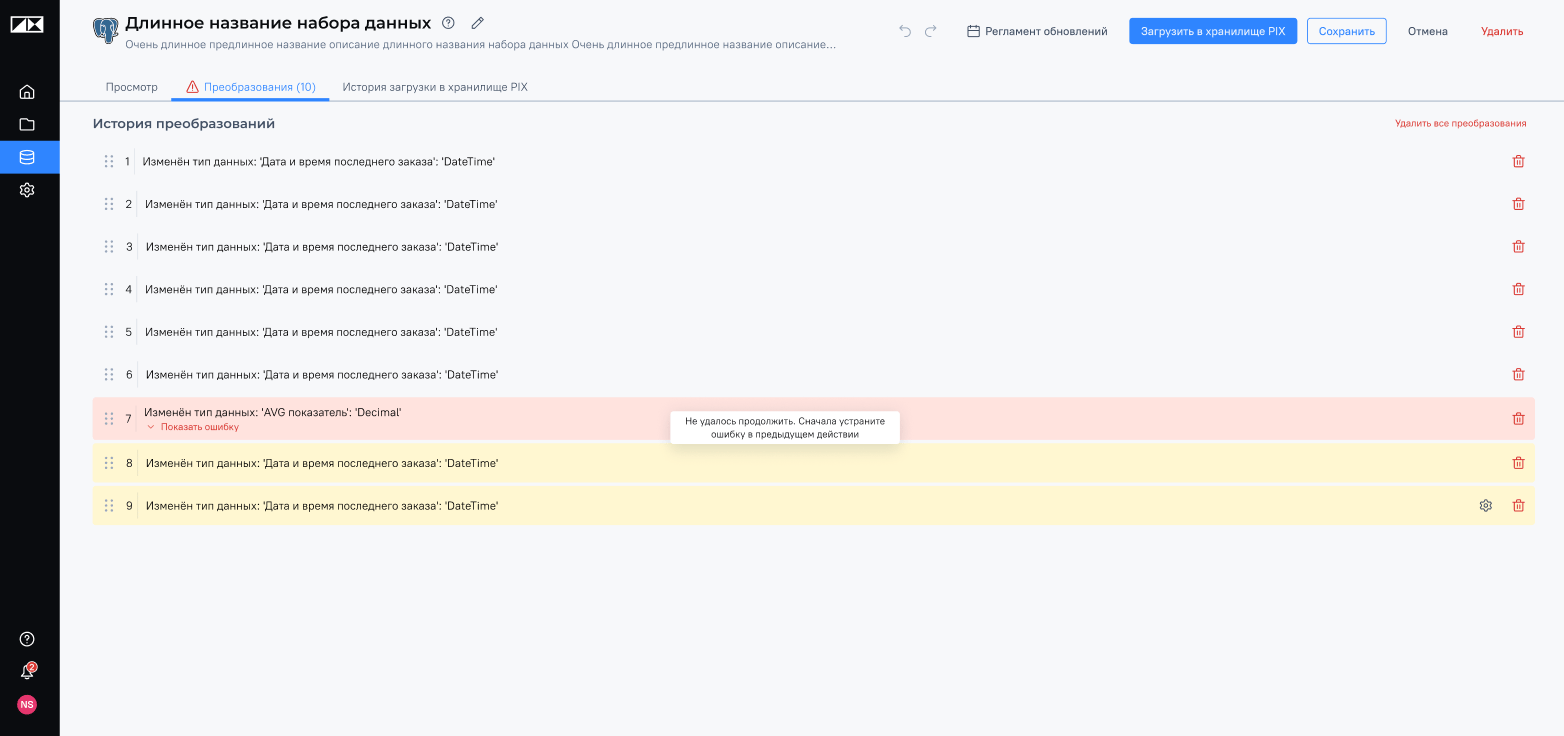Click Загрузить в хранилище PIX button
Image resolution: width=1564 pixels, height=736 pixels.
[1212, 31]
